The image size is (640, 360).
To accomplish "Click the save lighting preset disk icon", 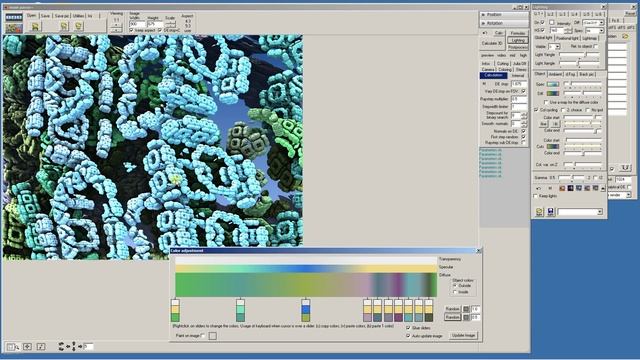I will click(x=550, y=211).
